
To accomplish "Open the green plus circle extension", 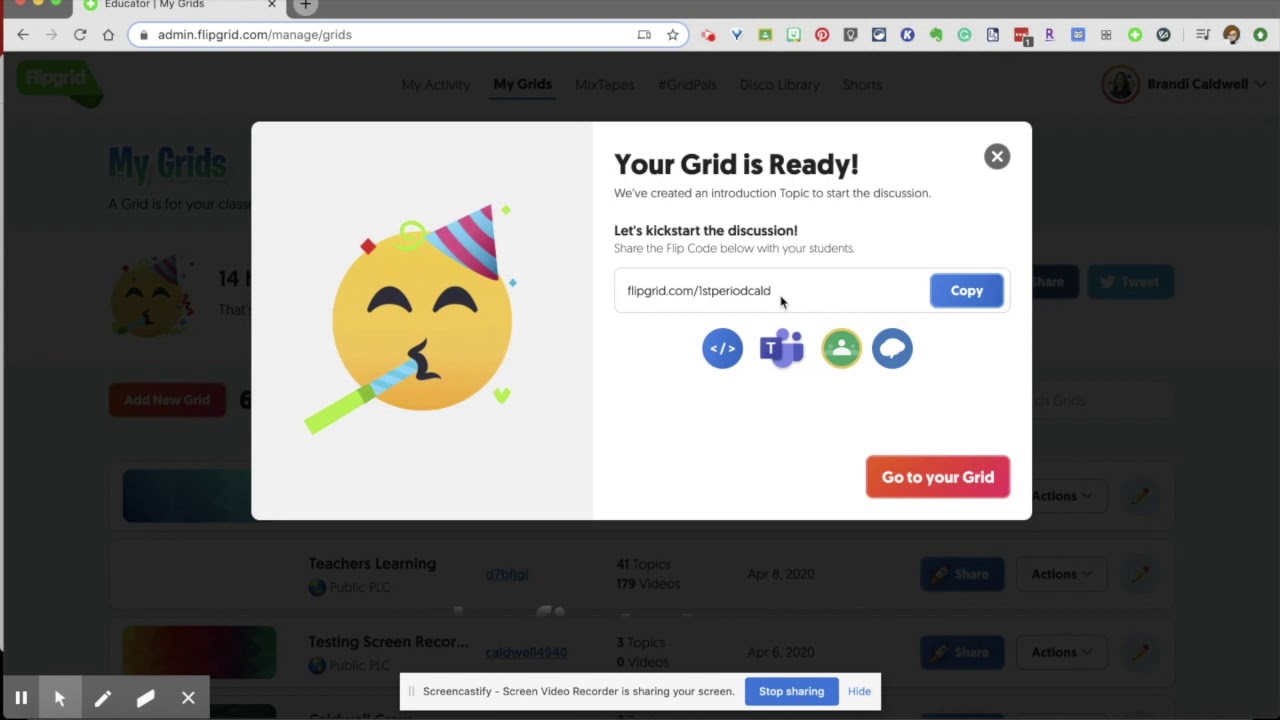I will (x=1135, y=34).
